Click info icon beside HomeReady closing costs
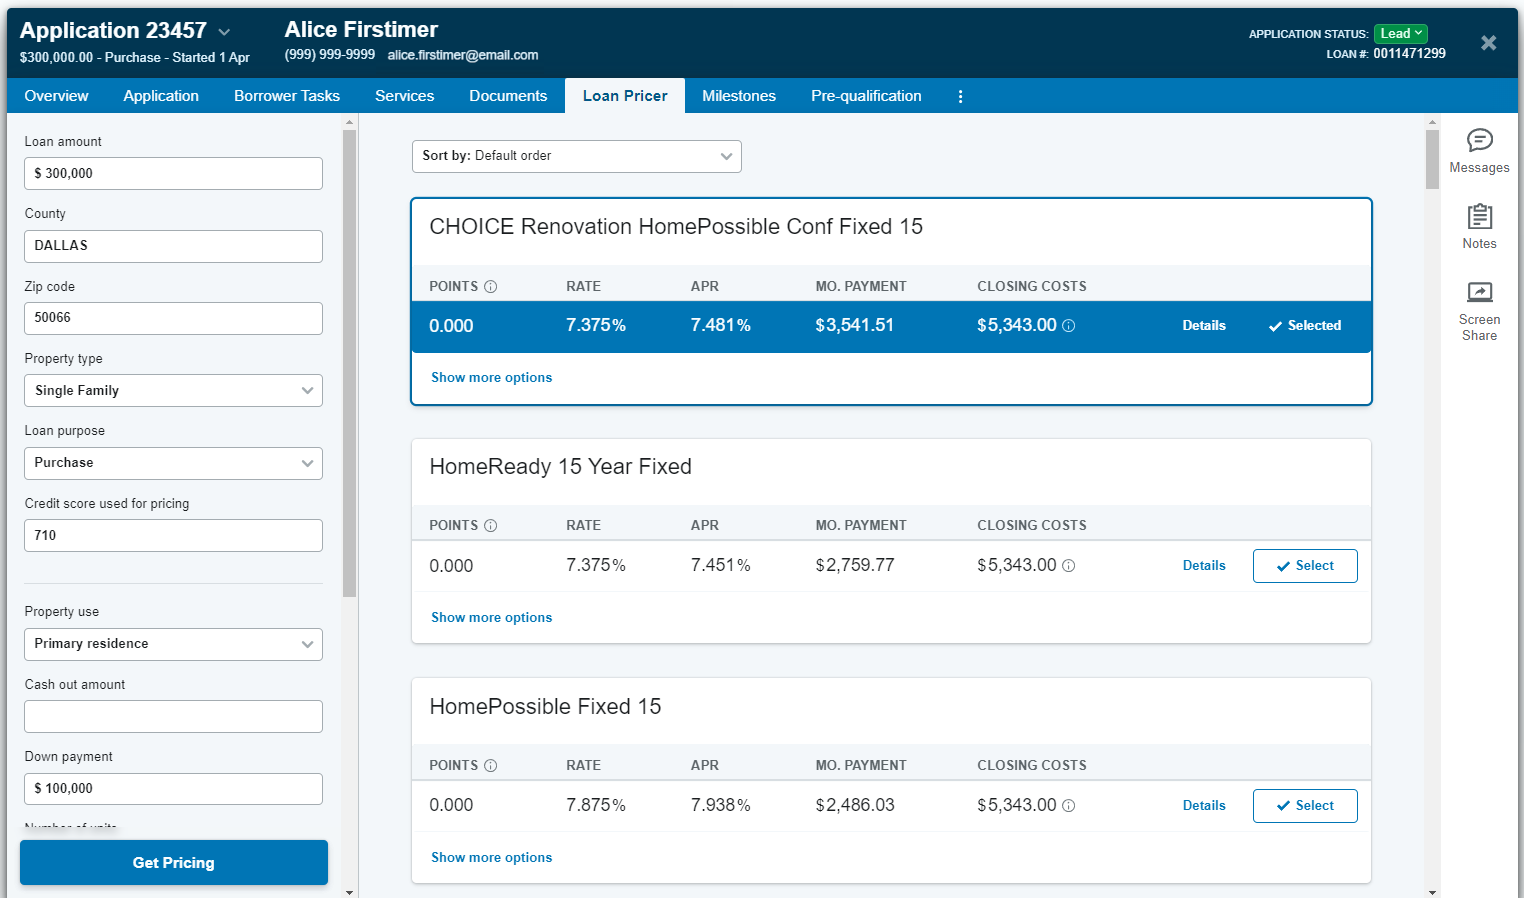 coord(1068,566)
